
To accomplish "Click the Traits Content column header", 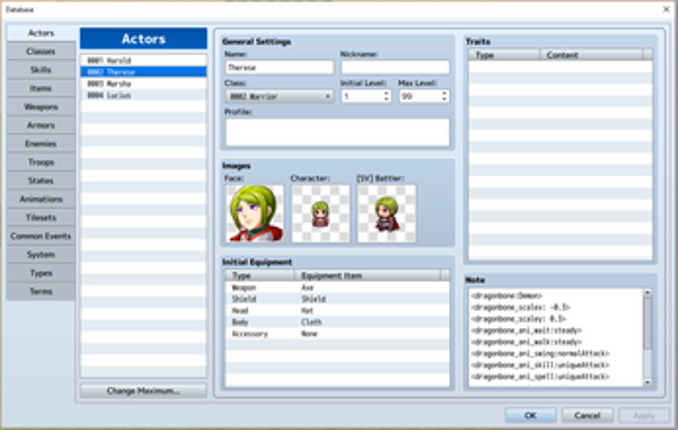I will pyautogui.click(x=592, y=55).
